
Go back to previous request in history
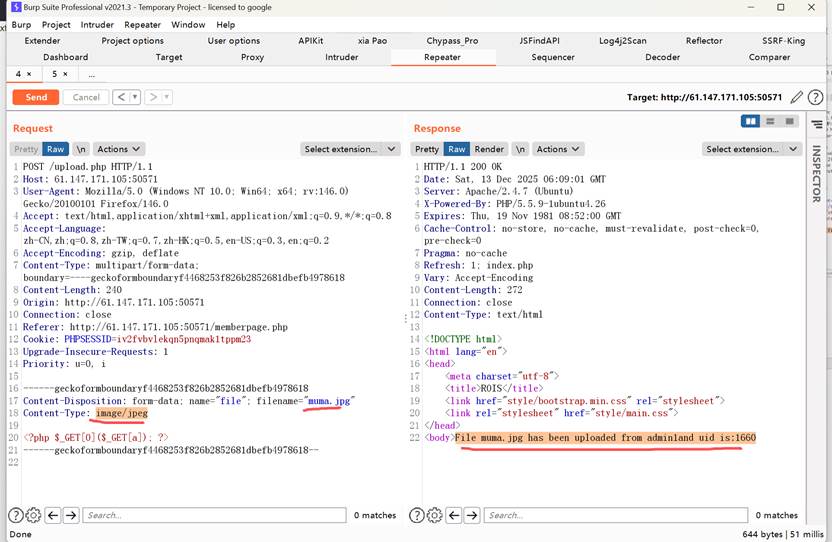122,97
